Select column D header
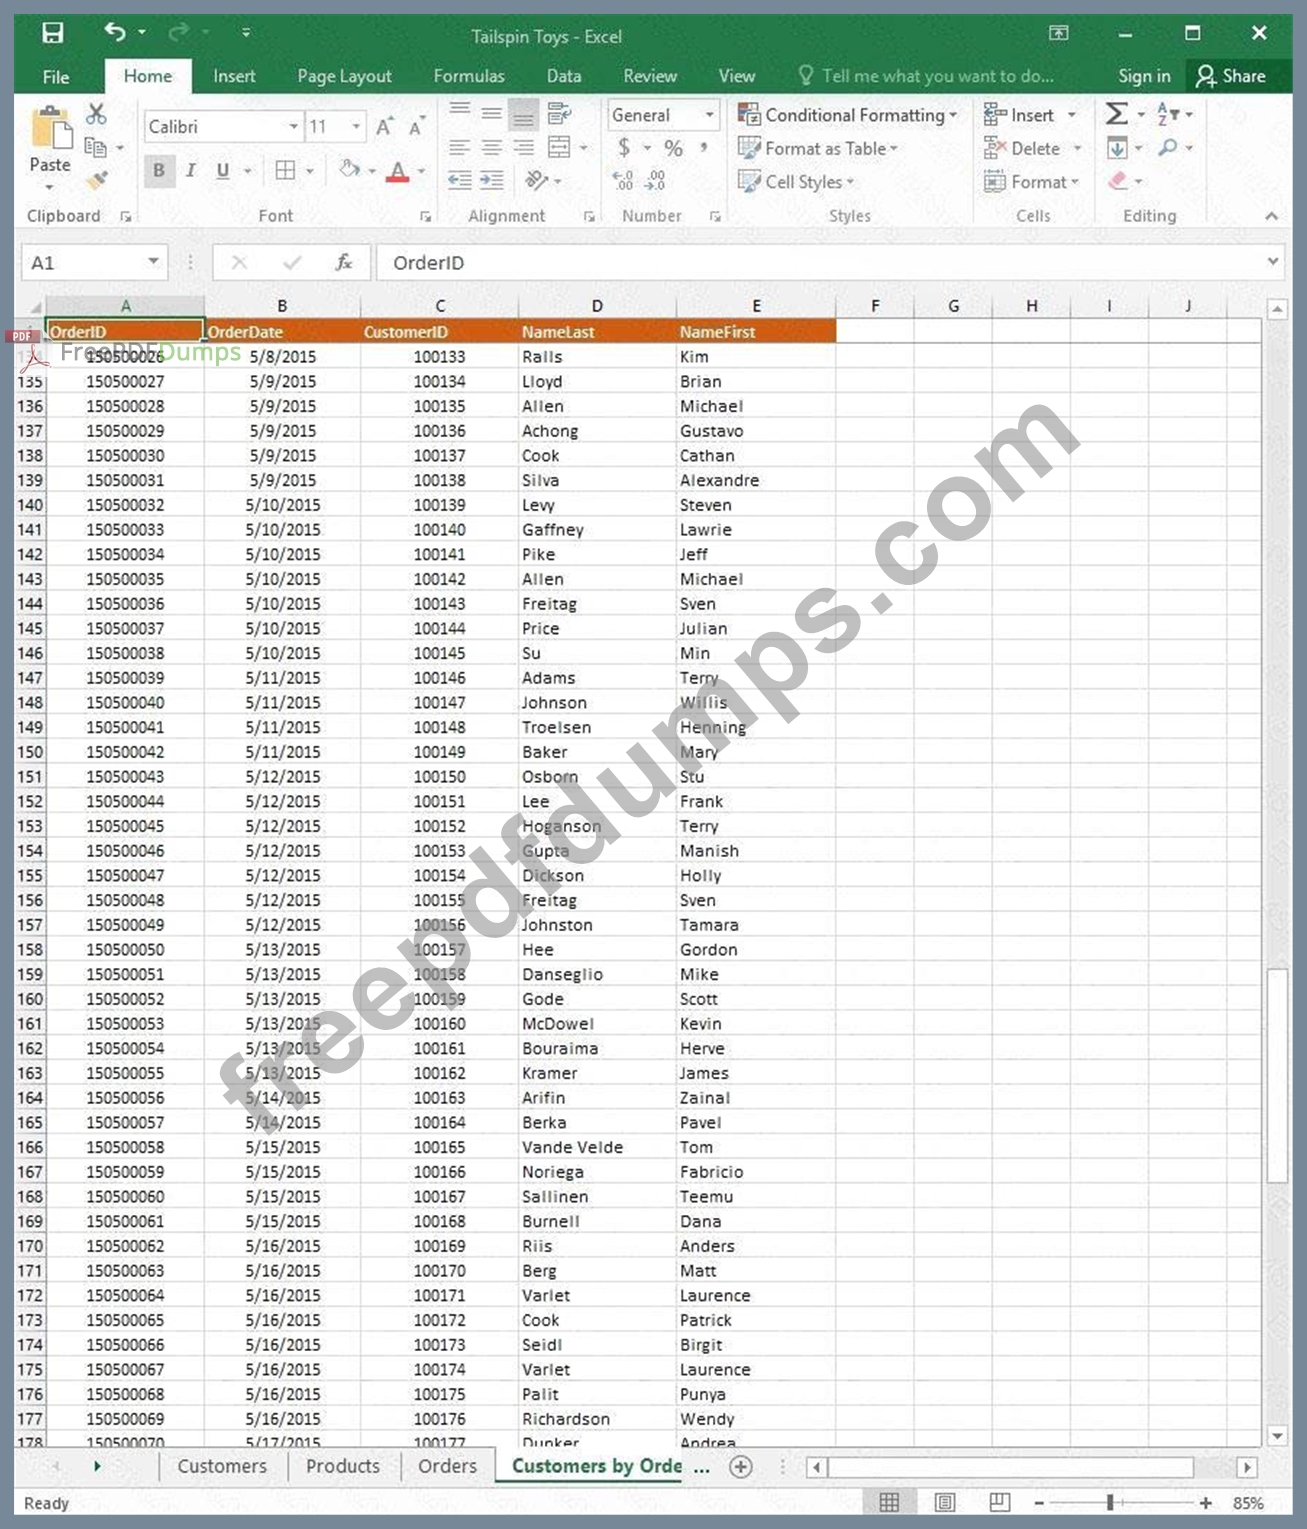 click(597, 306)
